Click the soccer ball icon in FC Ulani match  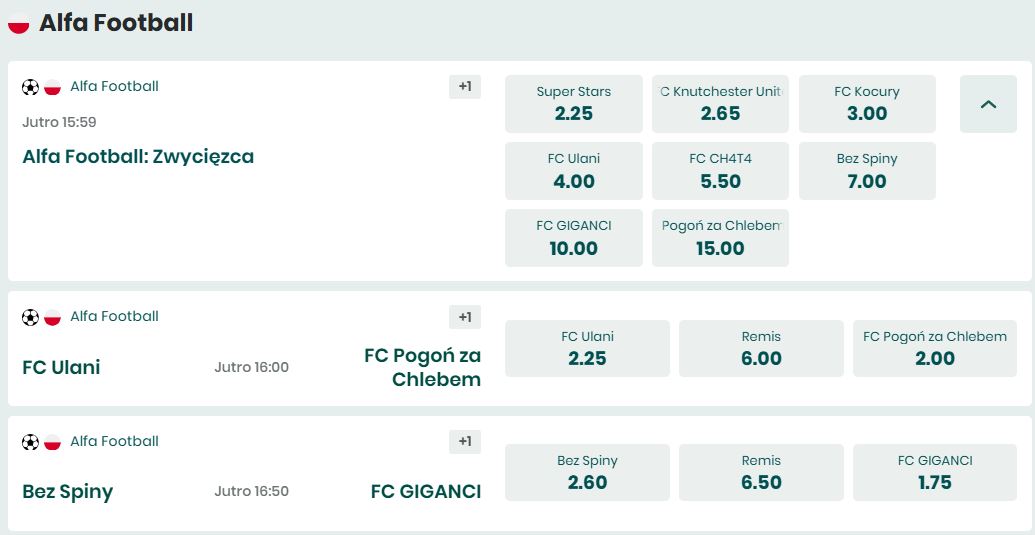coord(30,317)
